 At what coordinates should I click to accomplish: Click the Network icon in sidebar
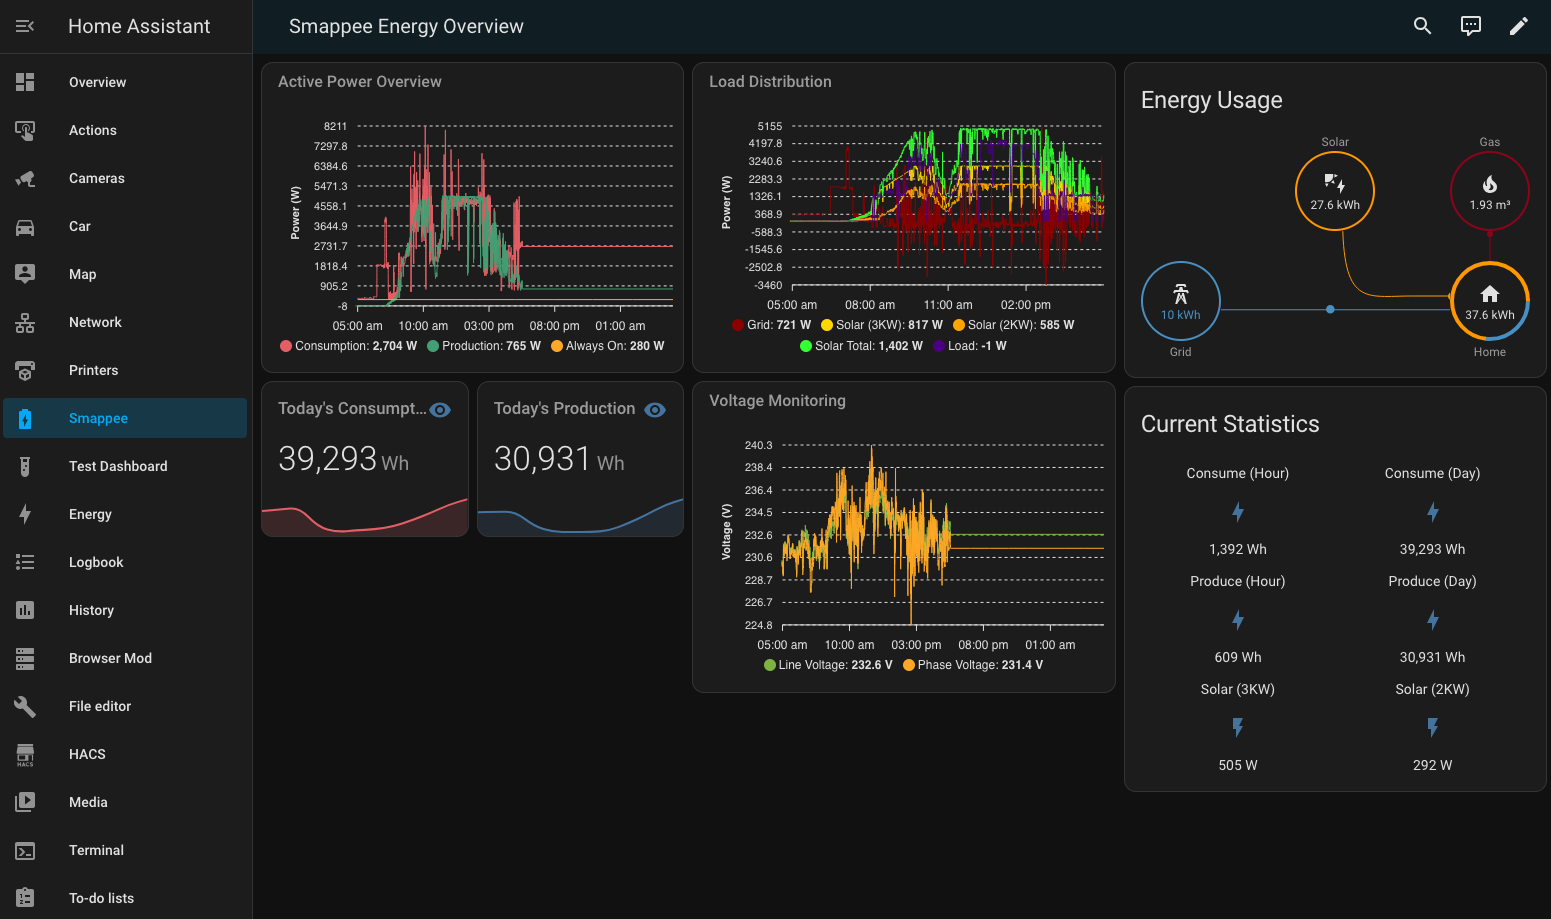(x=25, y=322)
